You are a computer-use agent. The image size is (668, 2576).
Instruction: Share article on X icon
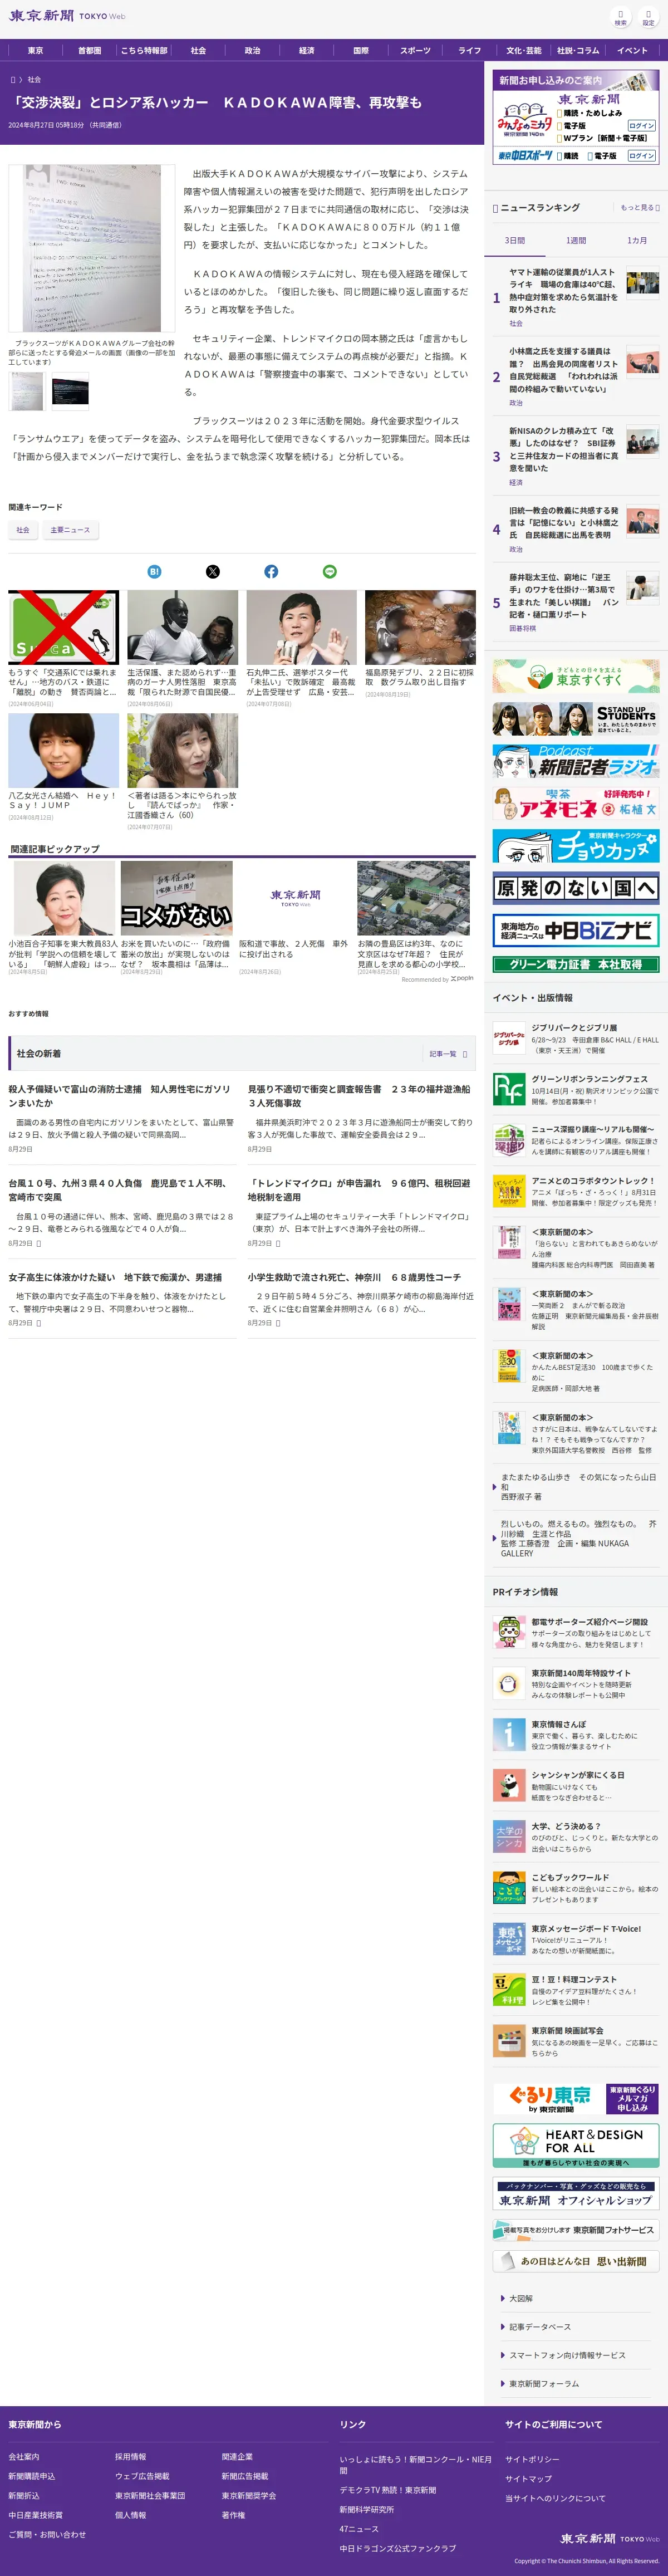212,571
